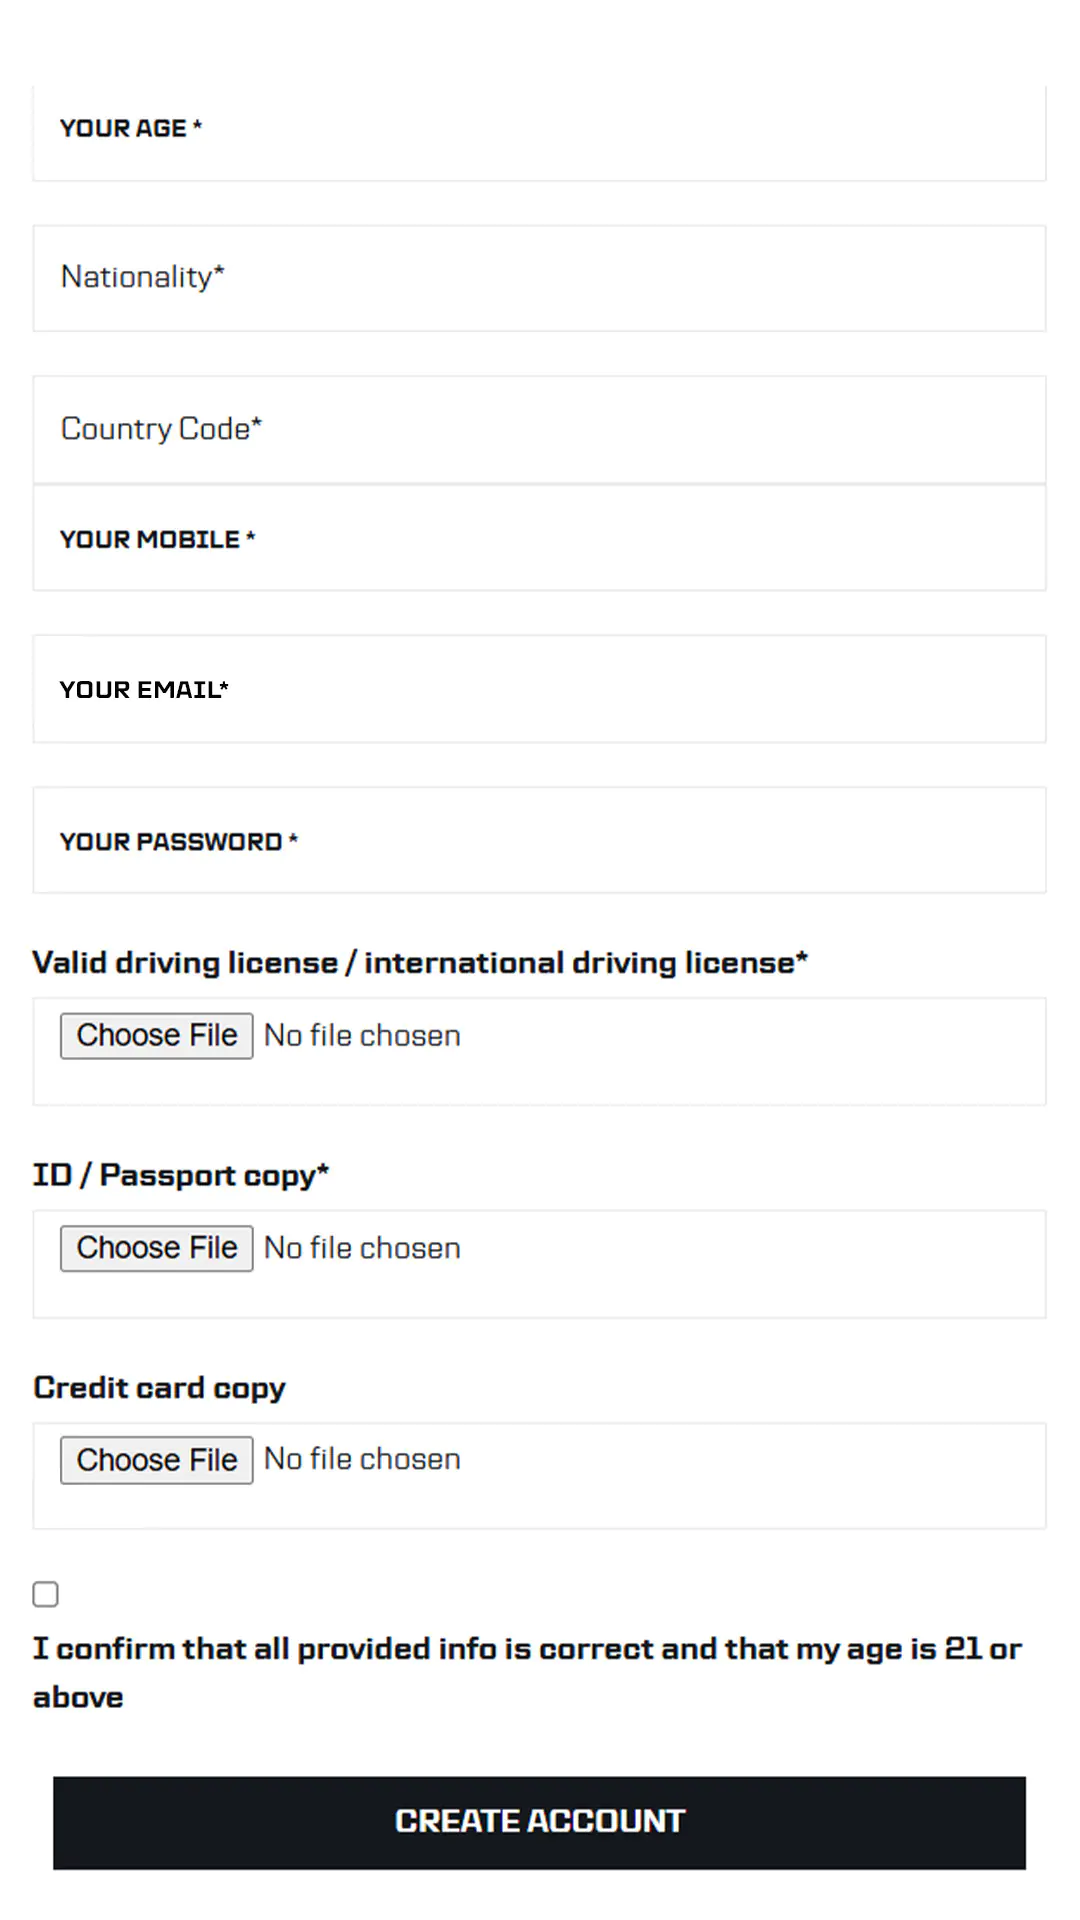
Task: Click 'No file chosen' beside driving license
Action: pos(362,1036)
